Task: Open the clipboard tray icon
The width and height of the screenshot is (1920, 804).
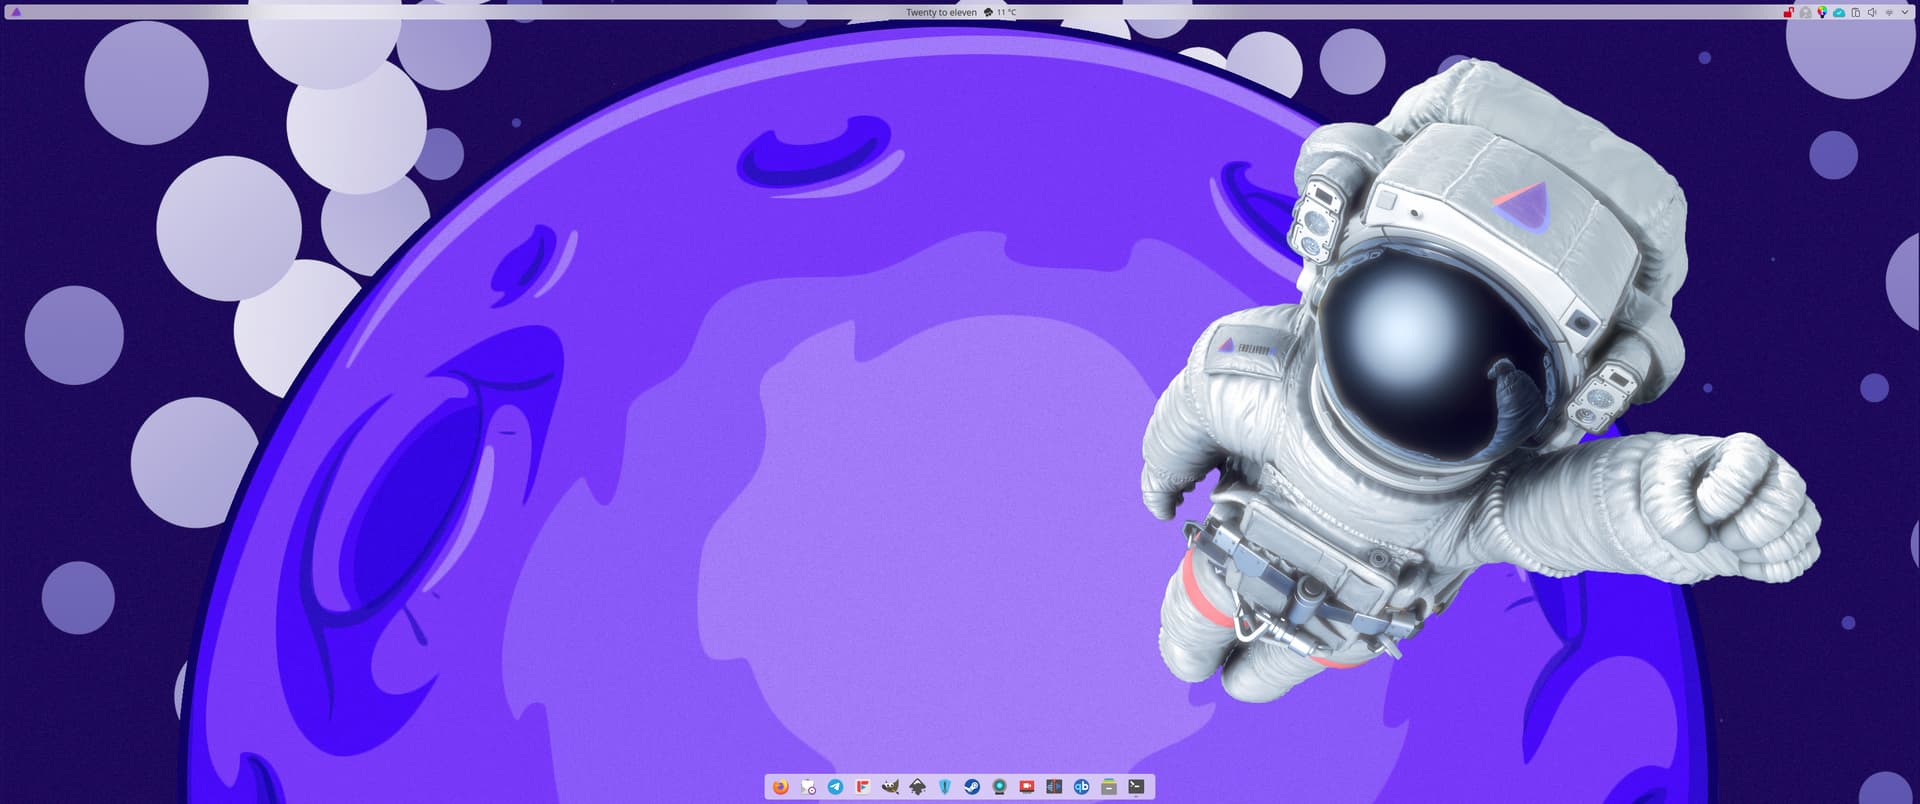Action: (x=1856, y=12)
